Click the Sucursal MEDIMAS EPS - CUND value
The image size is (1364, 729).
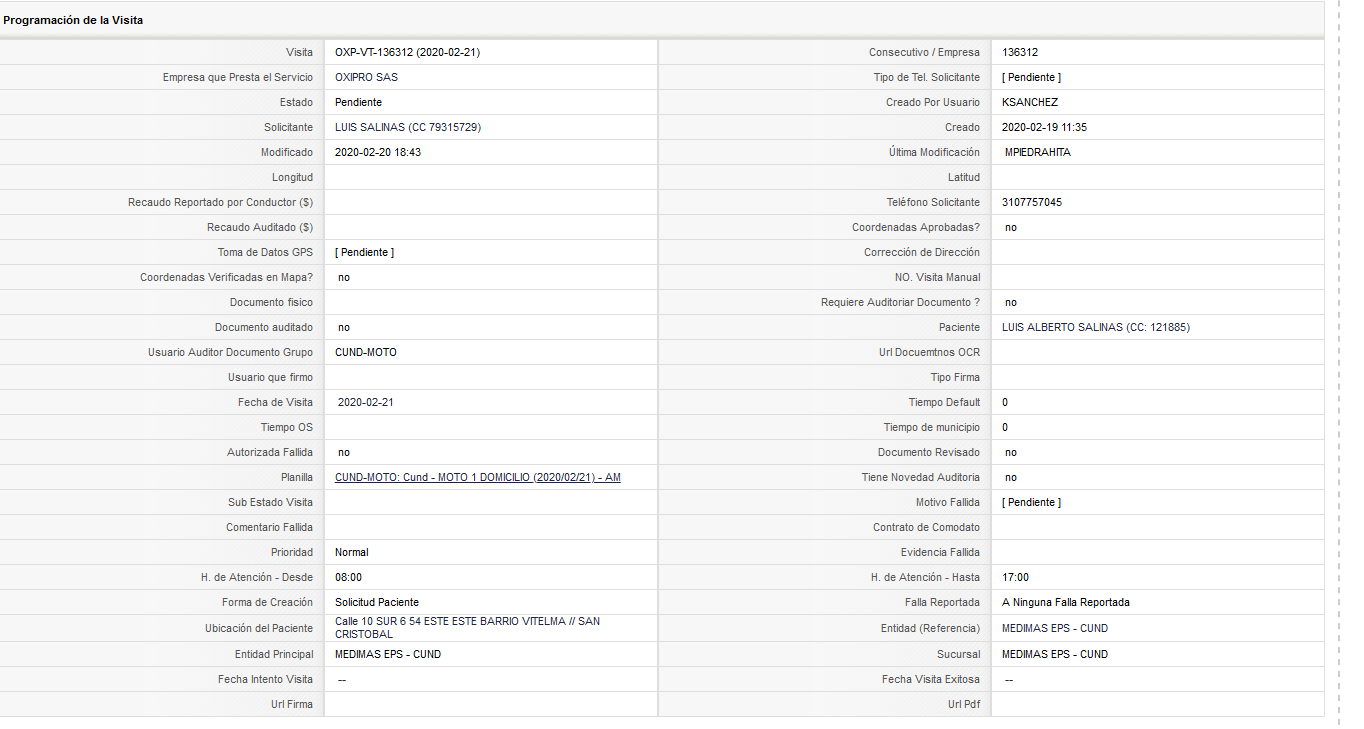click(1055, 654)
